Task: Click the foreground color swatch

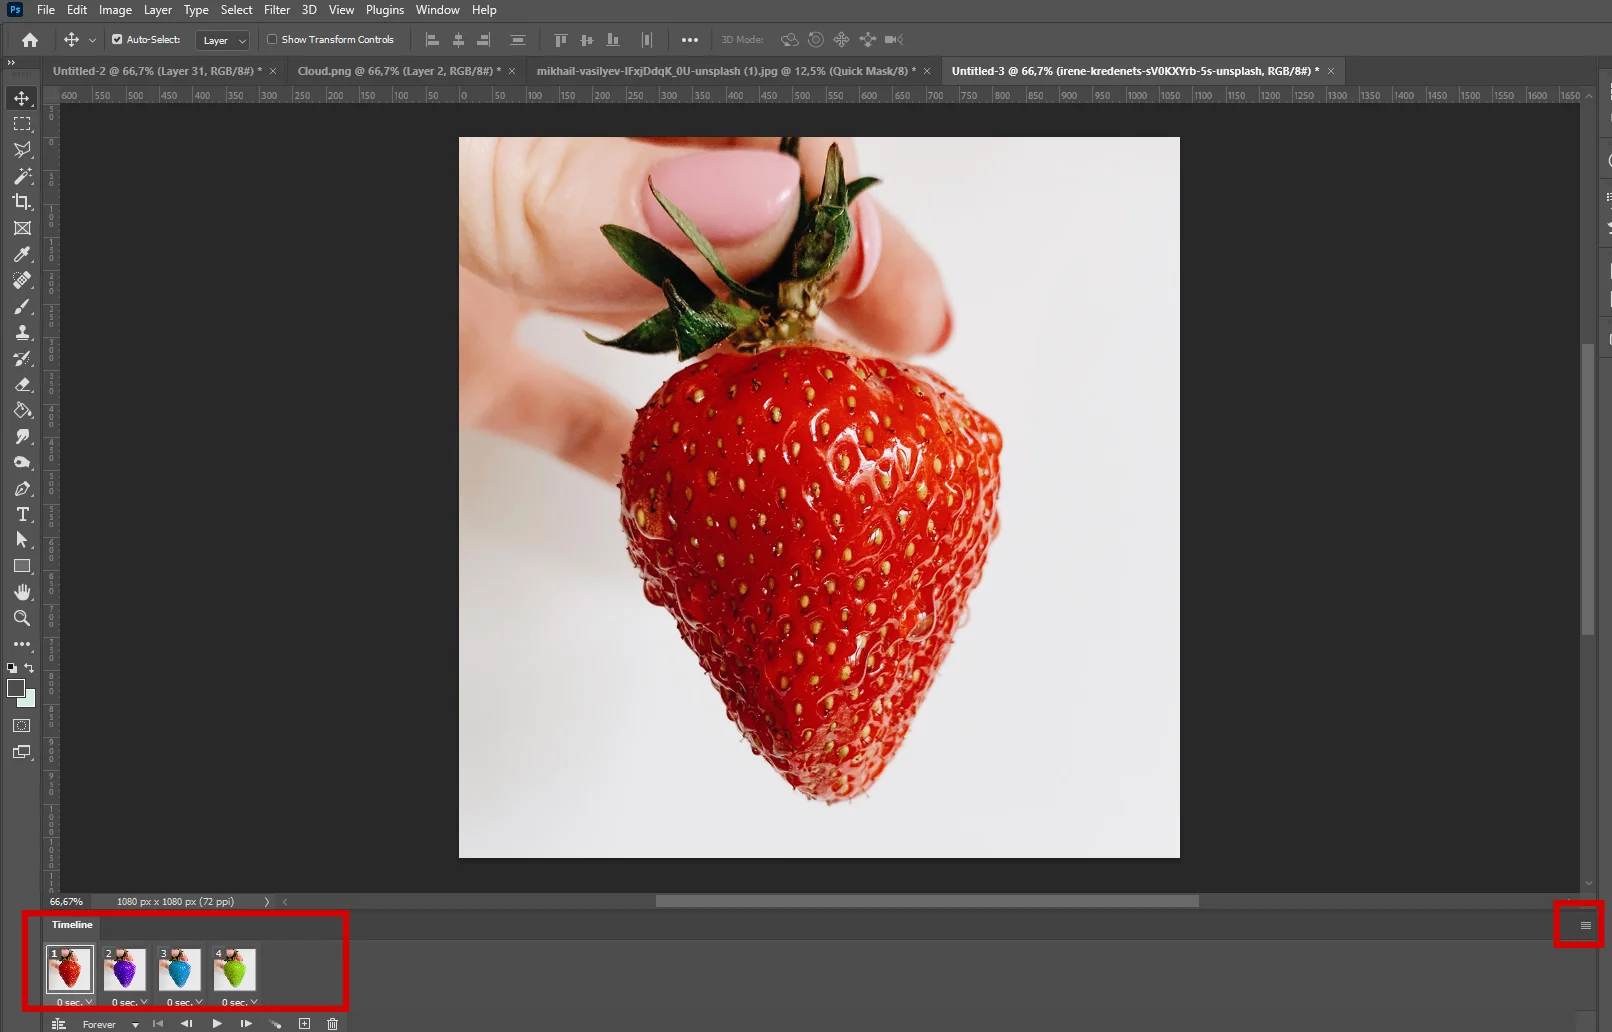Action: tap(16, 688)
